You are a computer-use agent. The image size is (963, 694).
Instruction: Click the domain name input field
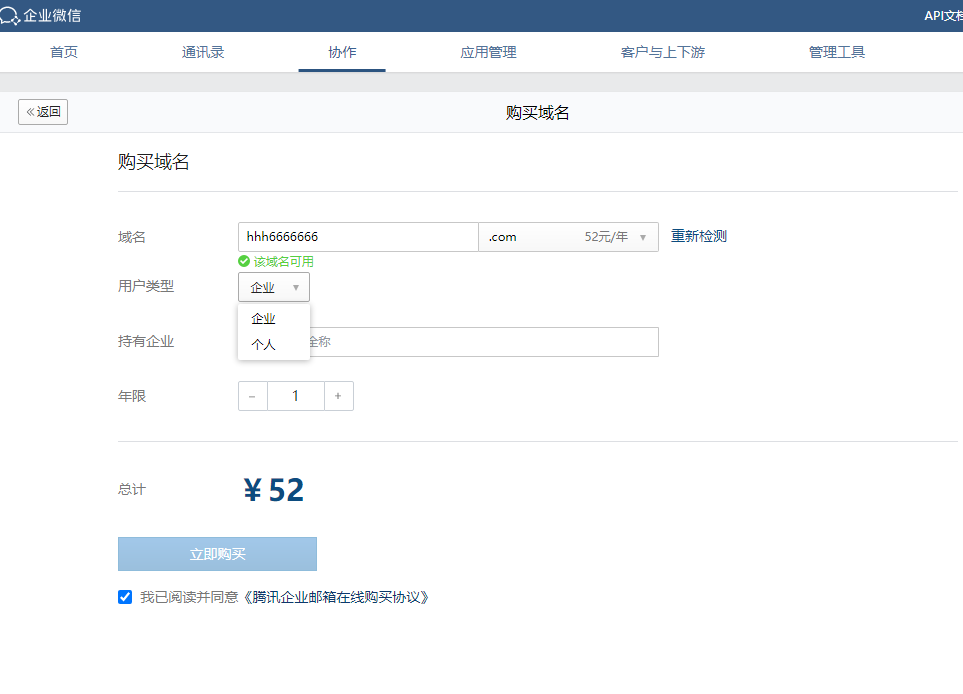click(358, 237)
